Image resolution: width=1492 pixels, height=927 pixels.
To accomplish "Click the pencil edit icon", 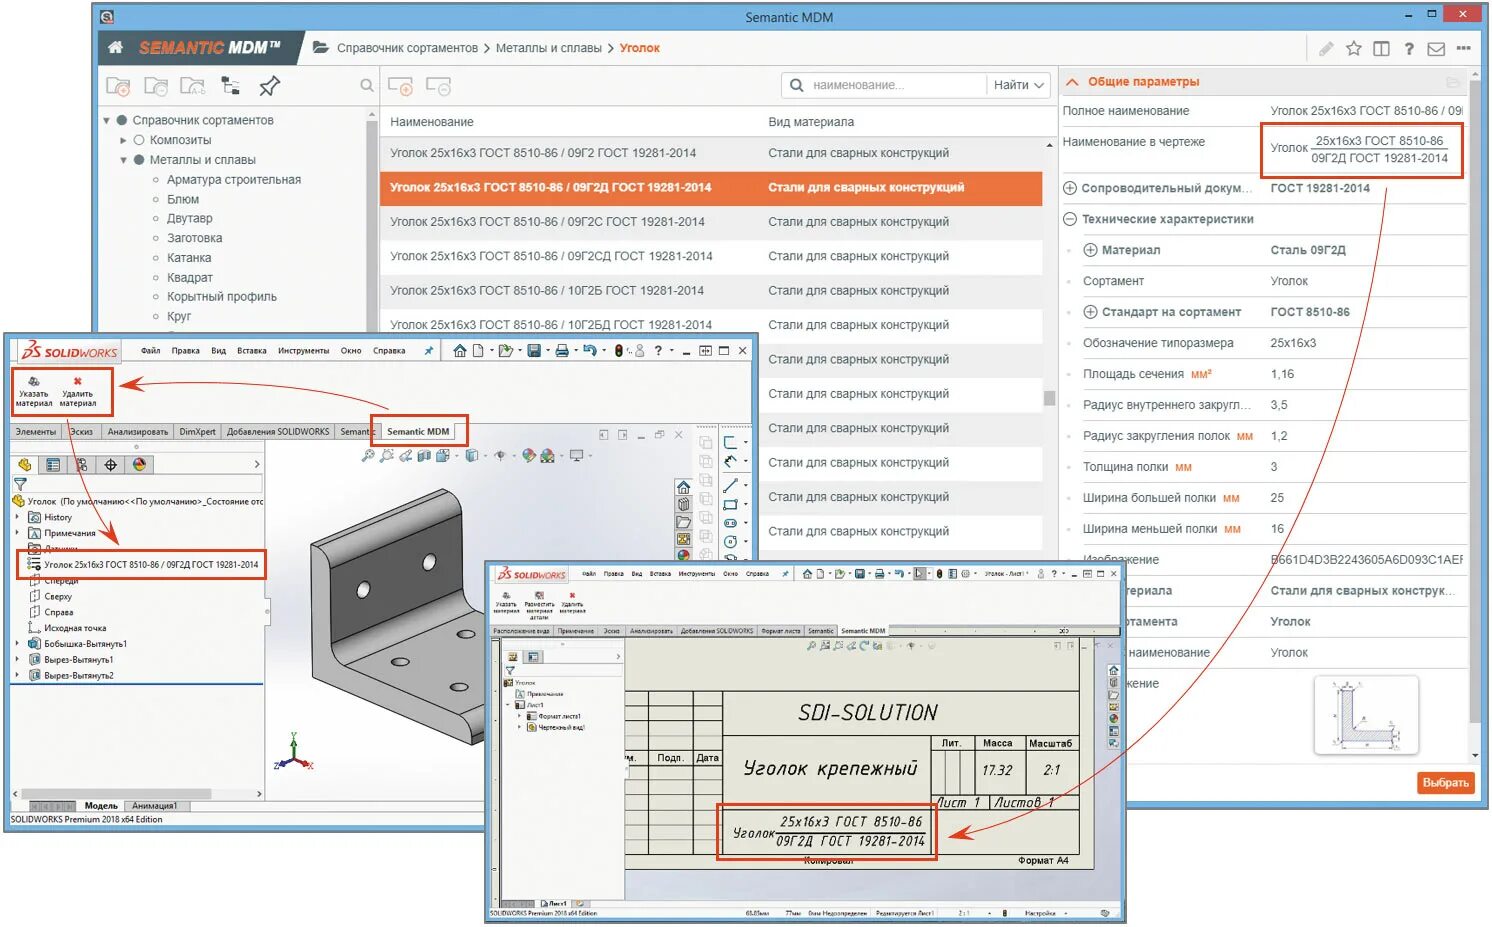I will point(1326,48).
